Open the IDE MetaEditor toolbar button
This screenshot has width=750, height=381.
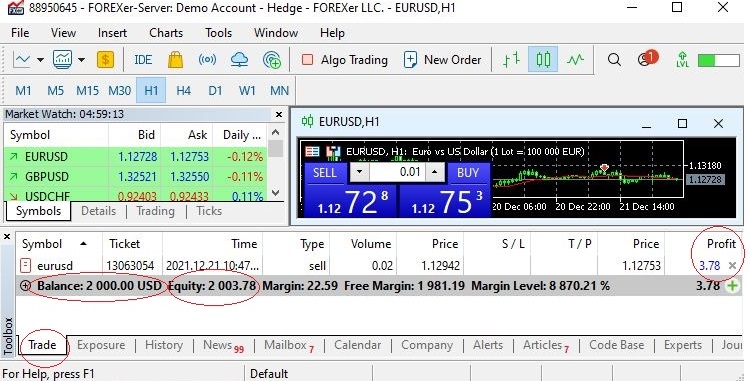[x=143, y=60]
